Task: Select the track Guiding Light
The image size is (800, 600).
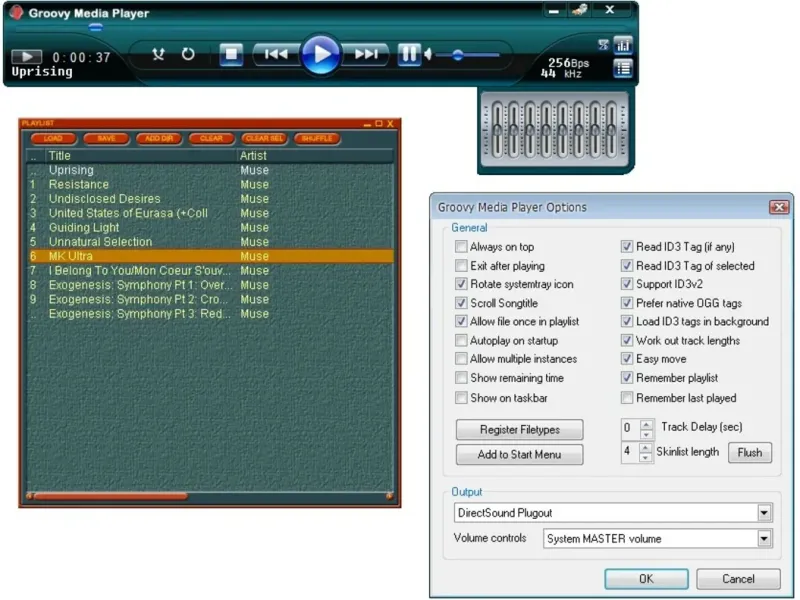Action: [x=210, y=228]
